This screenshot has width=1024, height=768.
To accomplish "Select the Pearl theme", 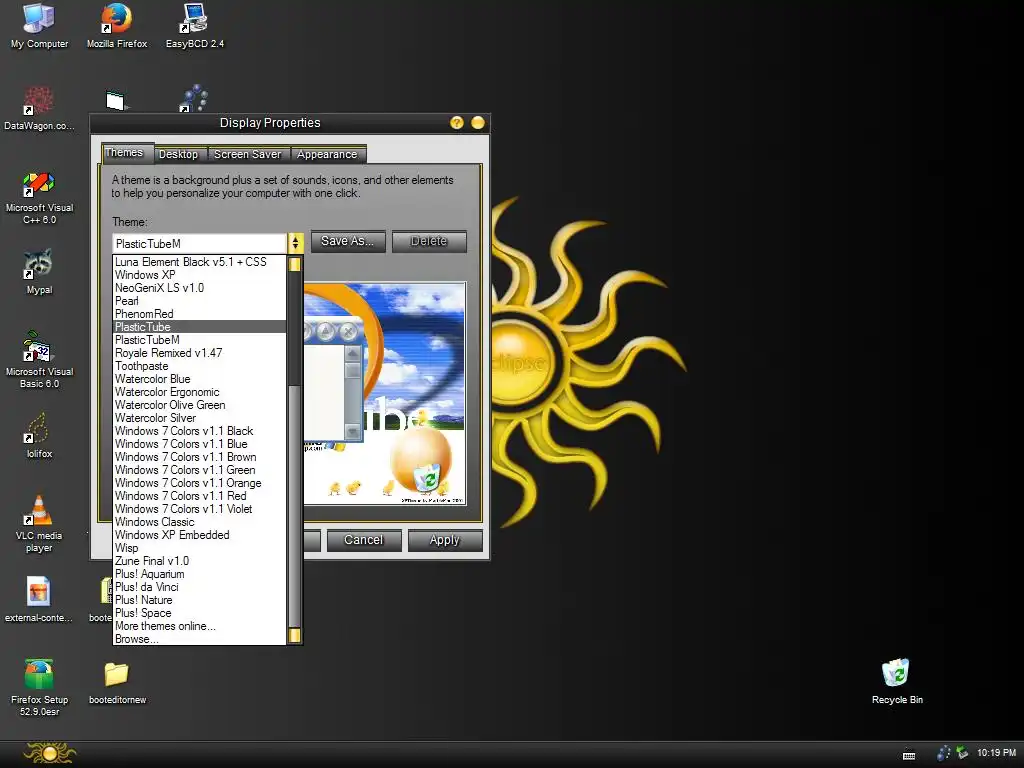I will click(199, 301).
